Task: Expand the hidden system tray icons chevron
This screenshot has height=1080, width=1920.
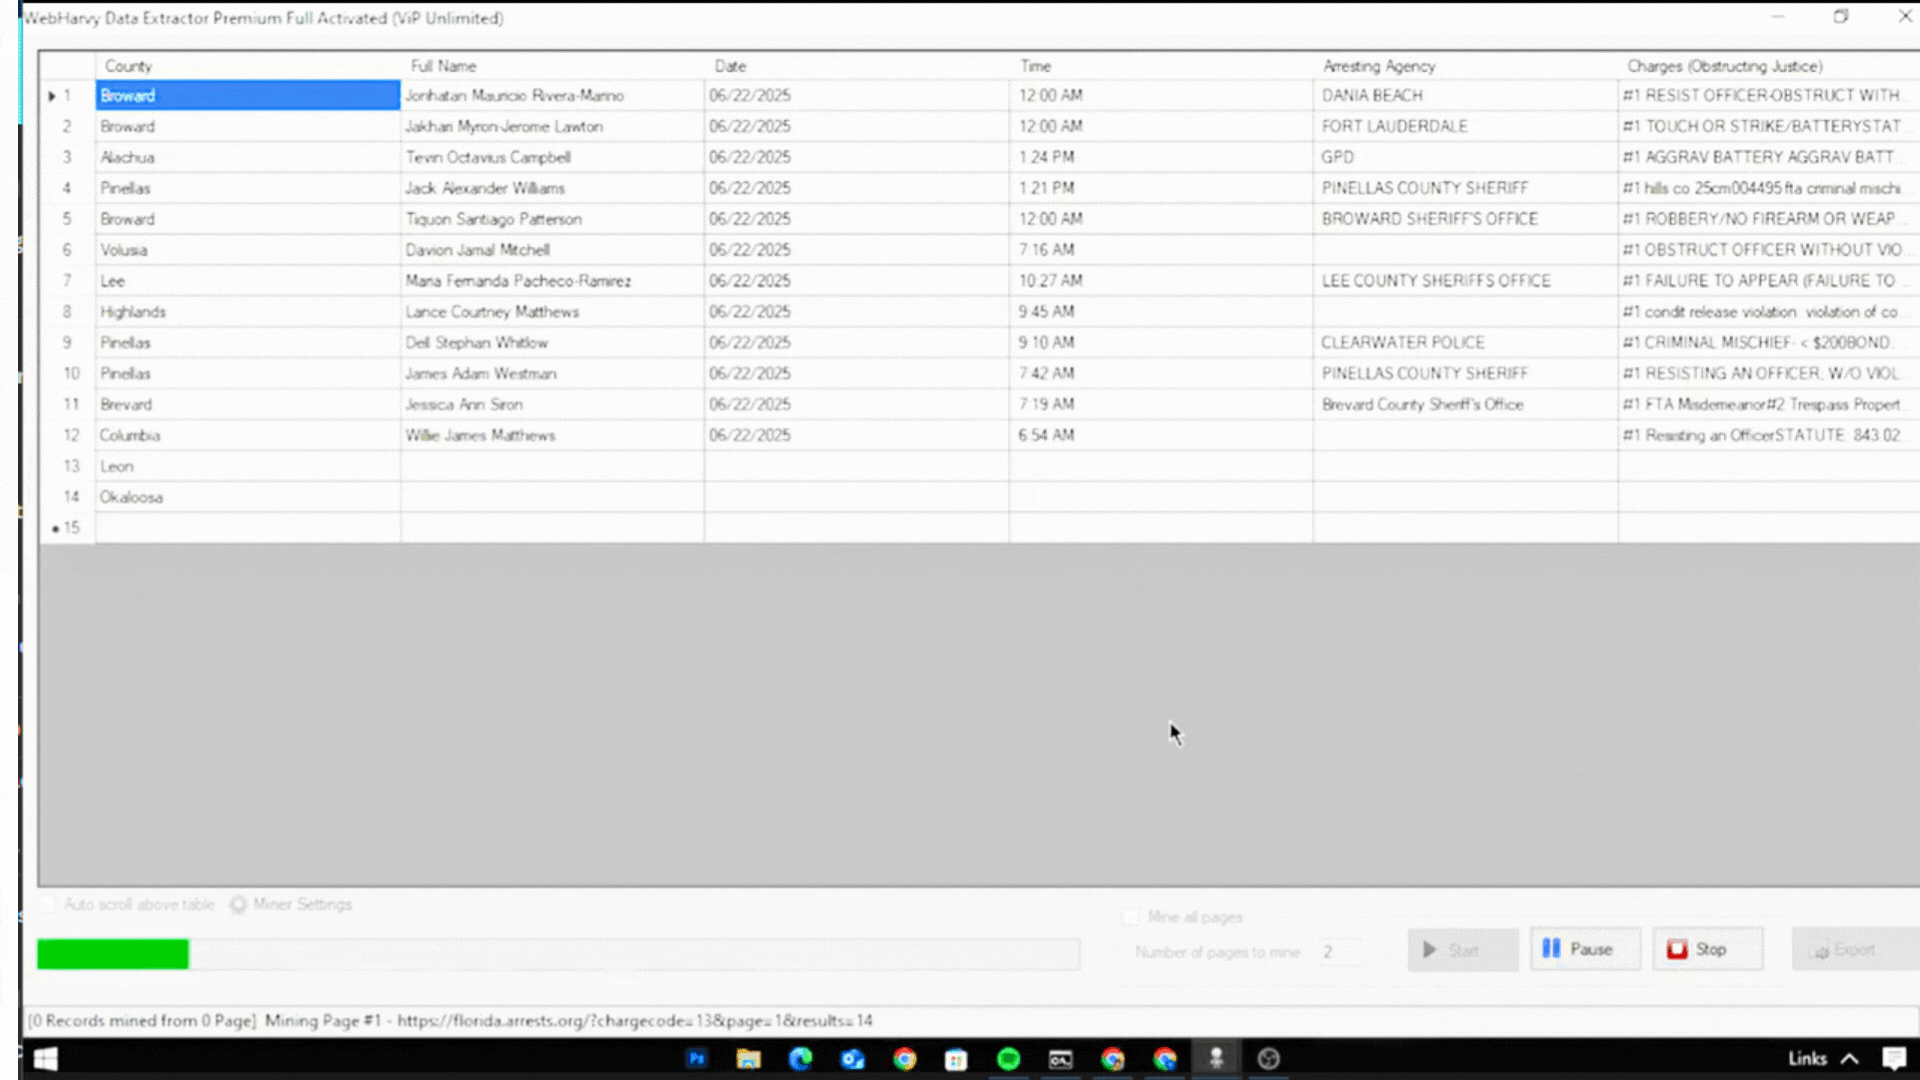Action: click(1850, 1058)
